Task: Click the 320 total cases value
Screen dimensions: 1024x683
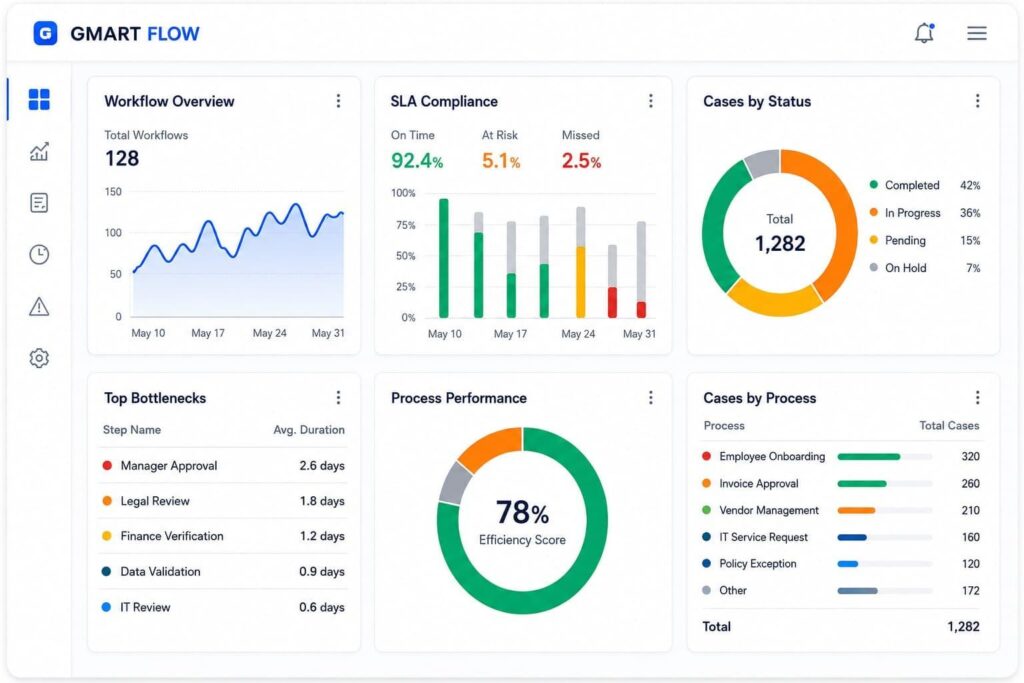Action: pos(970,456)
